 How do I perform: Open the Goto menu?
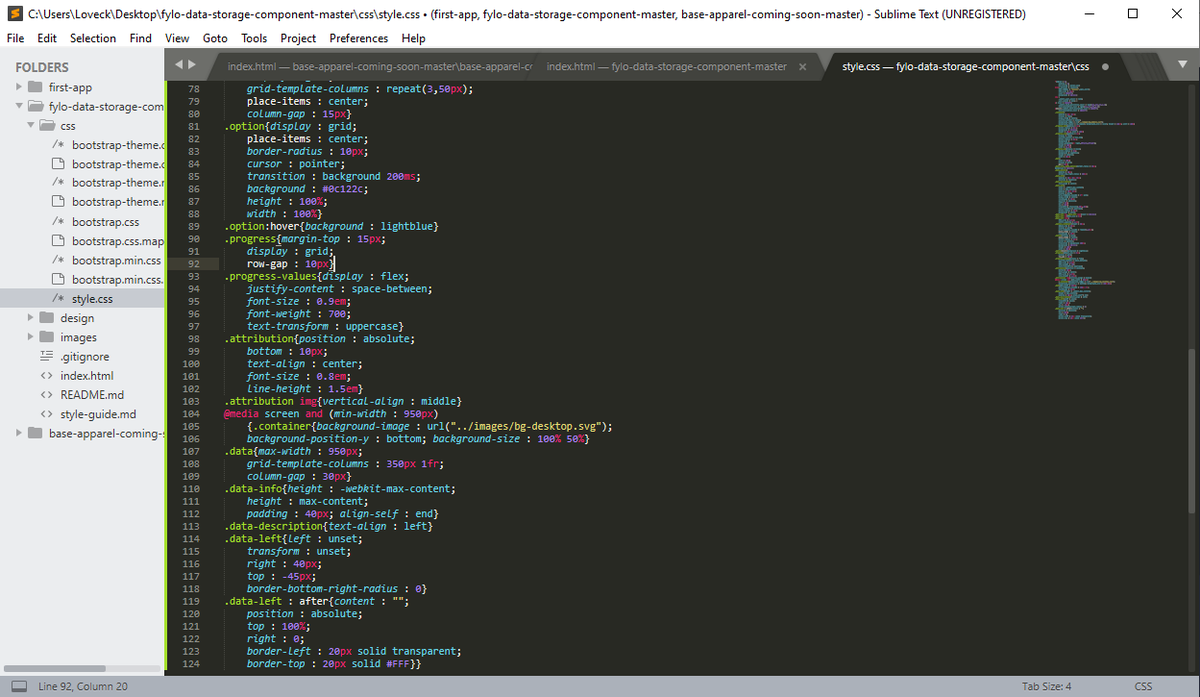pos(215,38)
